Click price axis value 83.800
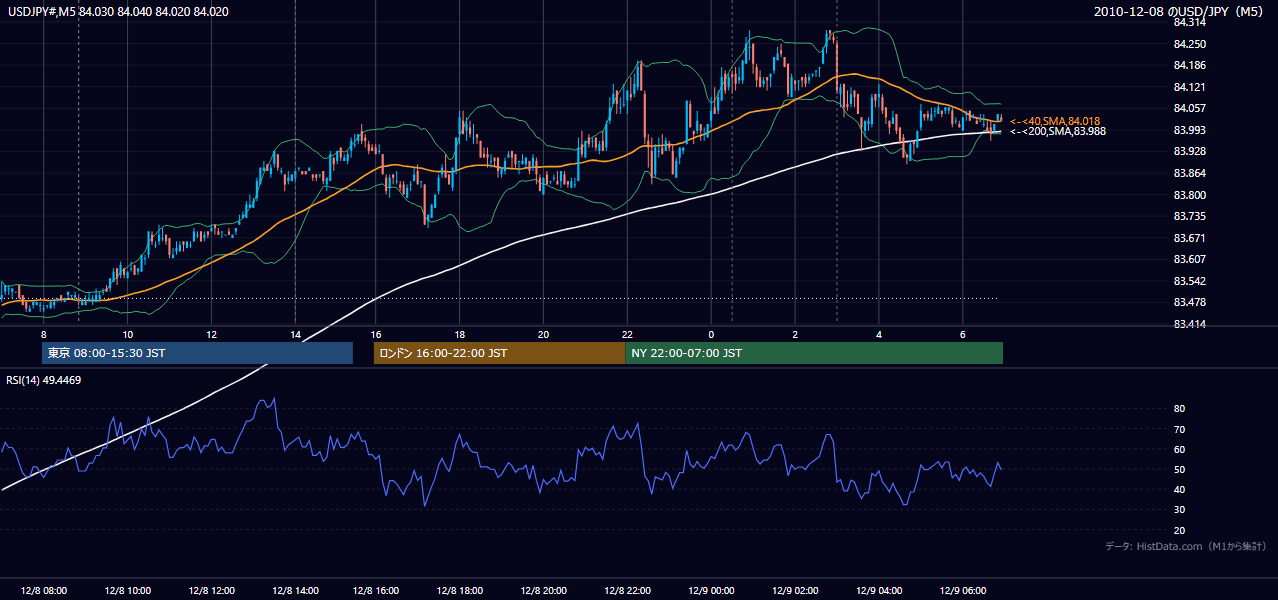 1189,195
